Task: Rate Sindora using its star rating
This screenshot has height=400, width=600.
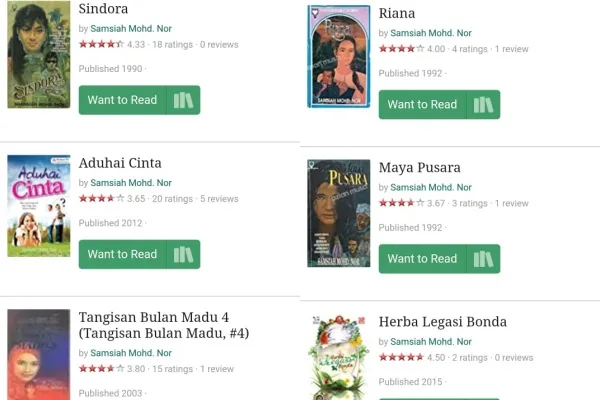Action: click(101, 44)
